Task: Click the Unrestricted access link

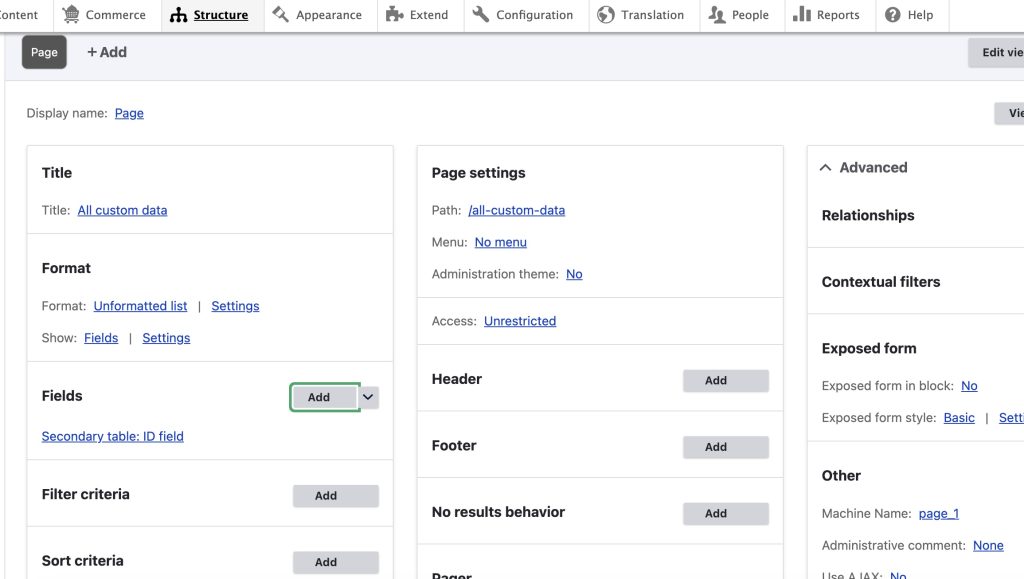Action: (x=520, y=321)
